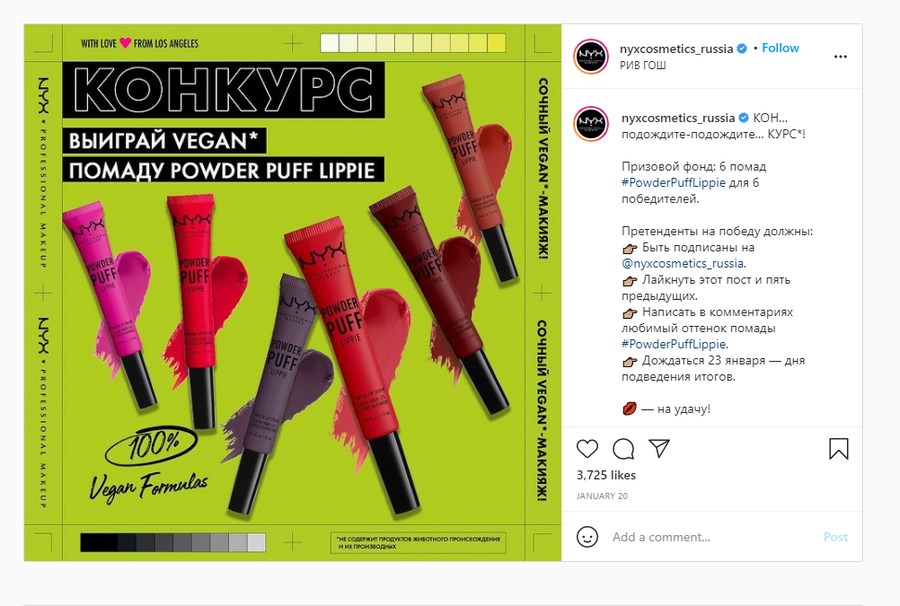900x606 pixels.
Task: Open the first #PowderPuffLippie hashtag
Action: click(673, 182)
